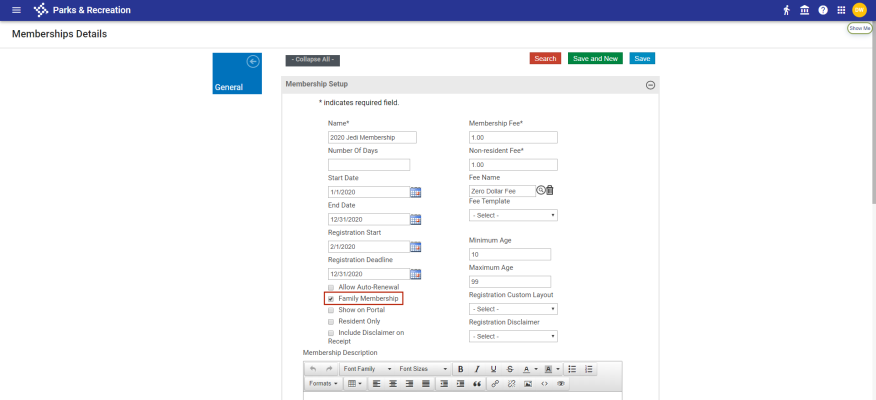876x400 pixels.
Task: Open the hamburger navigation menu
Action: (15, 10)
